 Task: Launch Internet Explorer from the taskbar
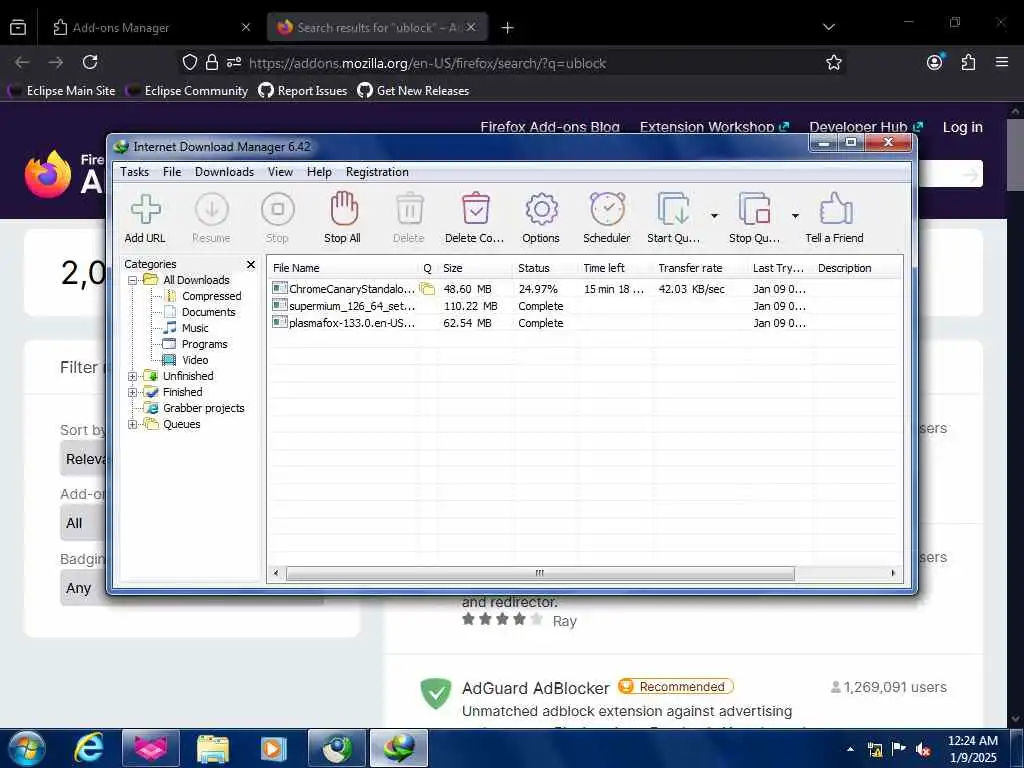88,748
